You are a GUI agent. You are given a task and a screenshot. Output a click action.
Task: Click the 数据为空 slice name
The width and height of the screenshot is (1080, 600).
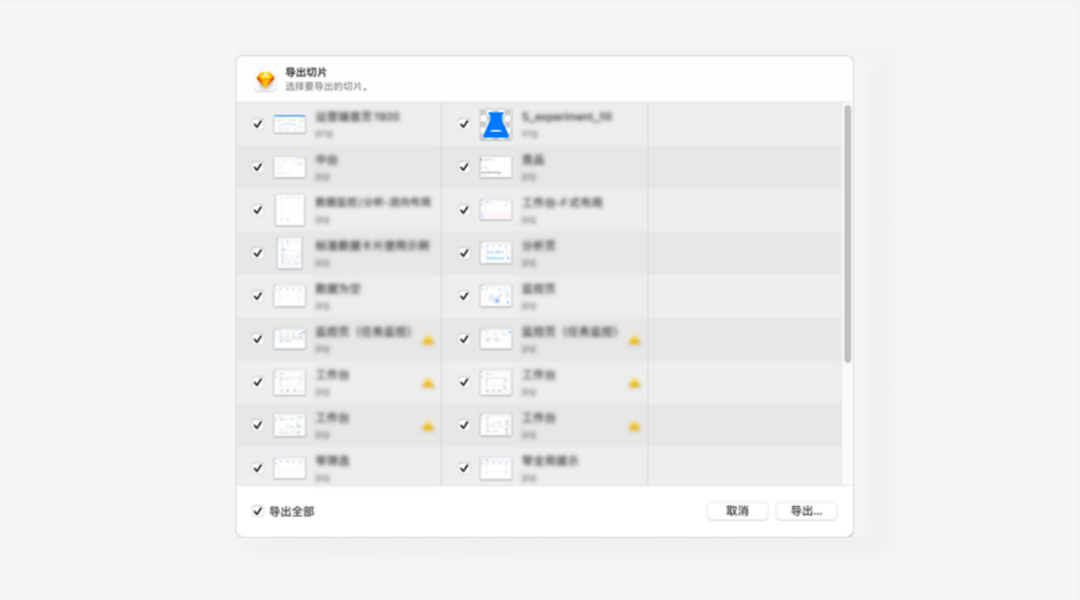tap(338, 289)
